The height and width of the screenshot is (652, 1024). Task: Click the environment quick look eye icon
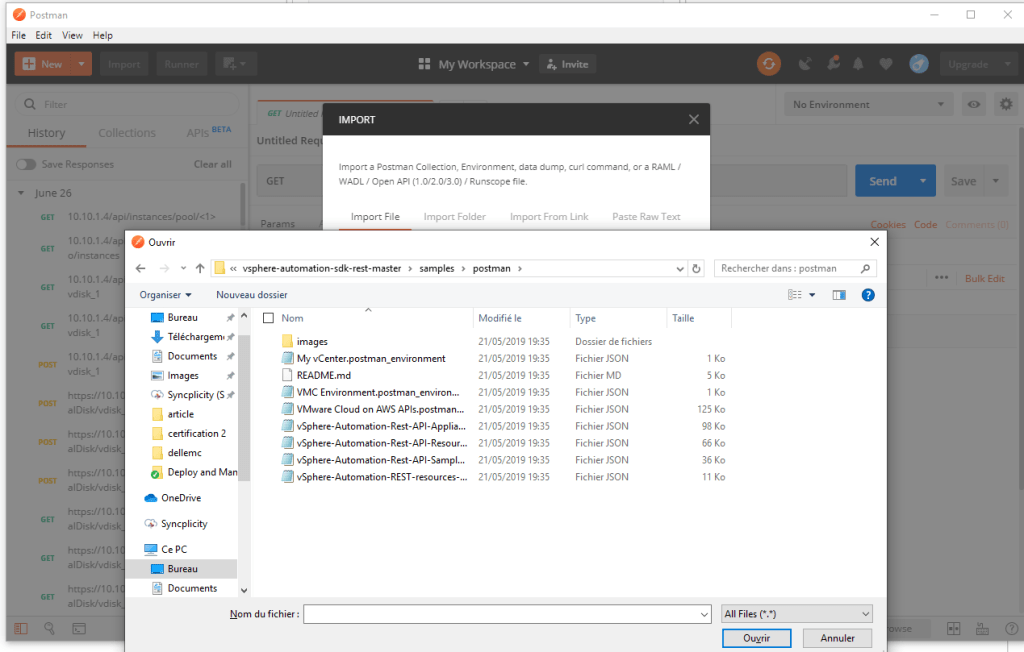pos(972,104)
